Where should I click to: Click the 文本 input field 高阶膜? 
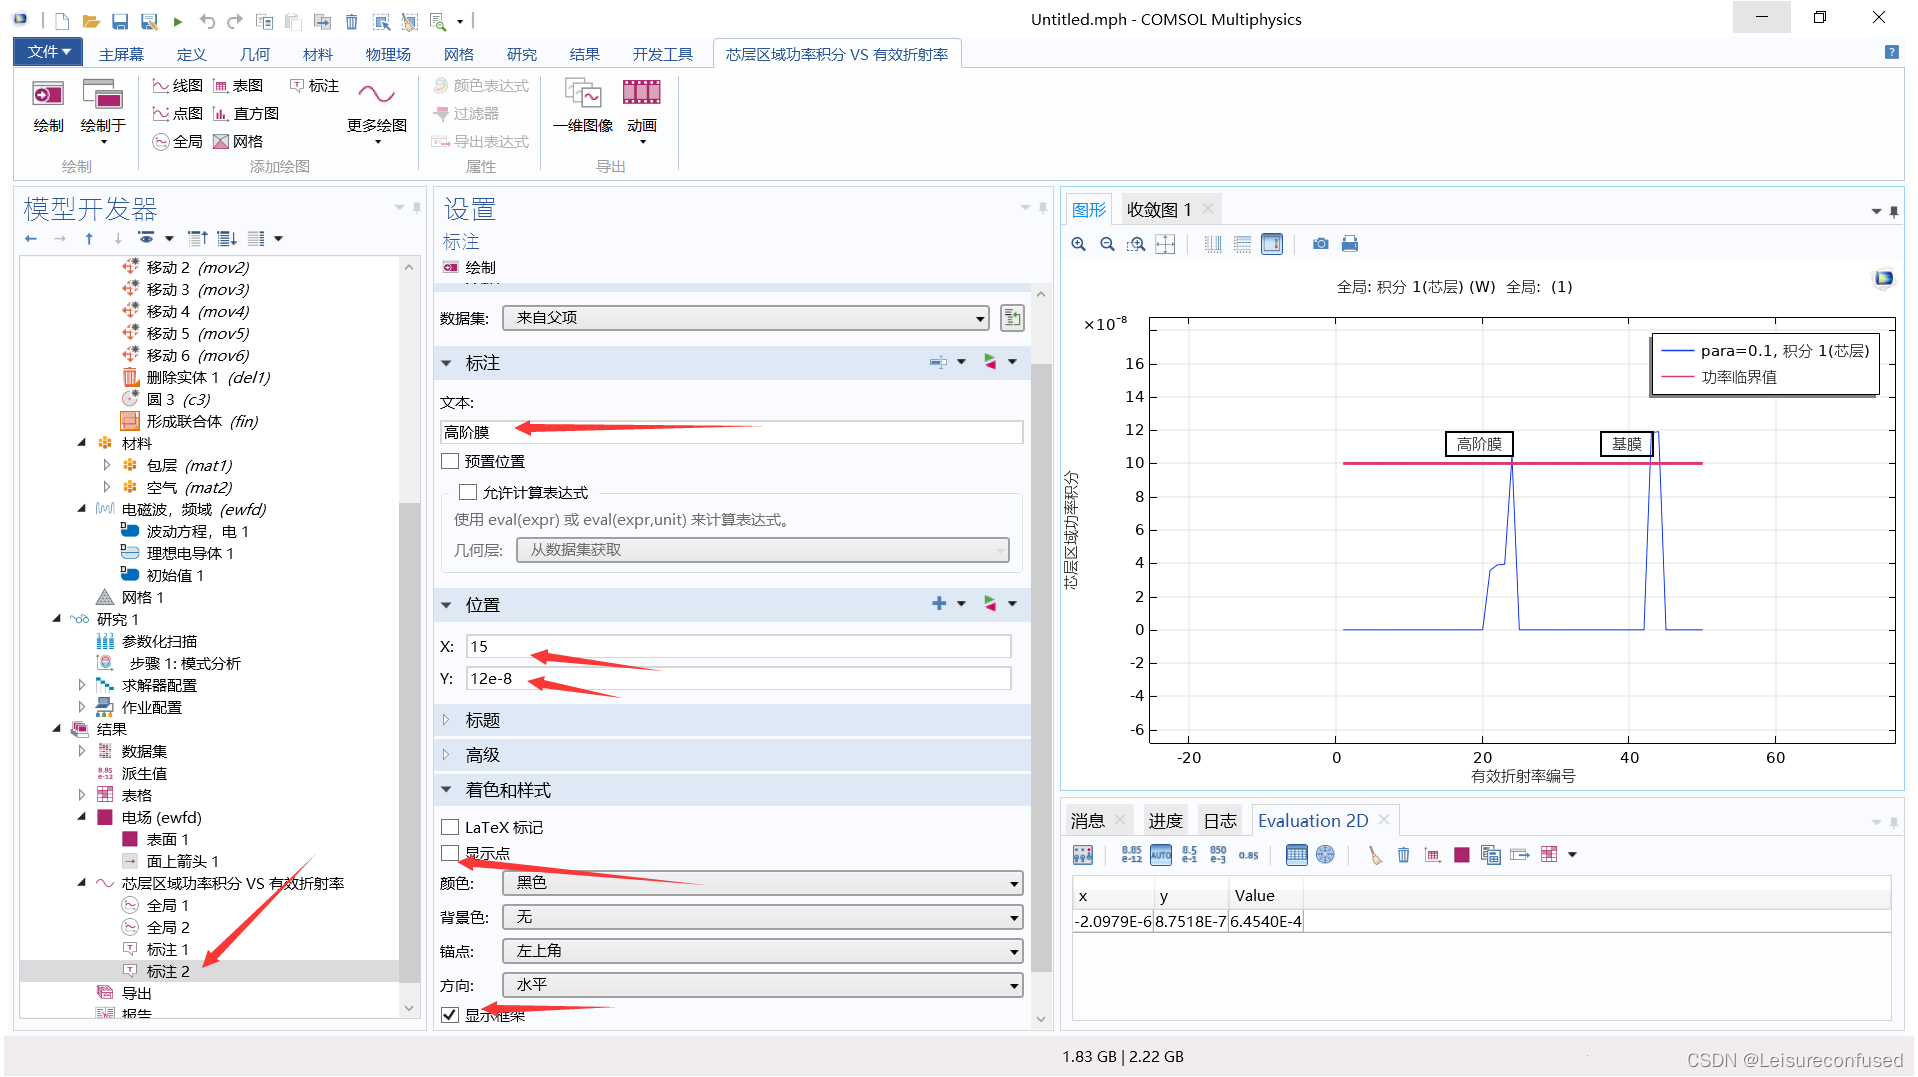point(732,432)
